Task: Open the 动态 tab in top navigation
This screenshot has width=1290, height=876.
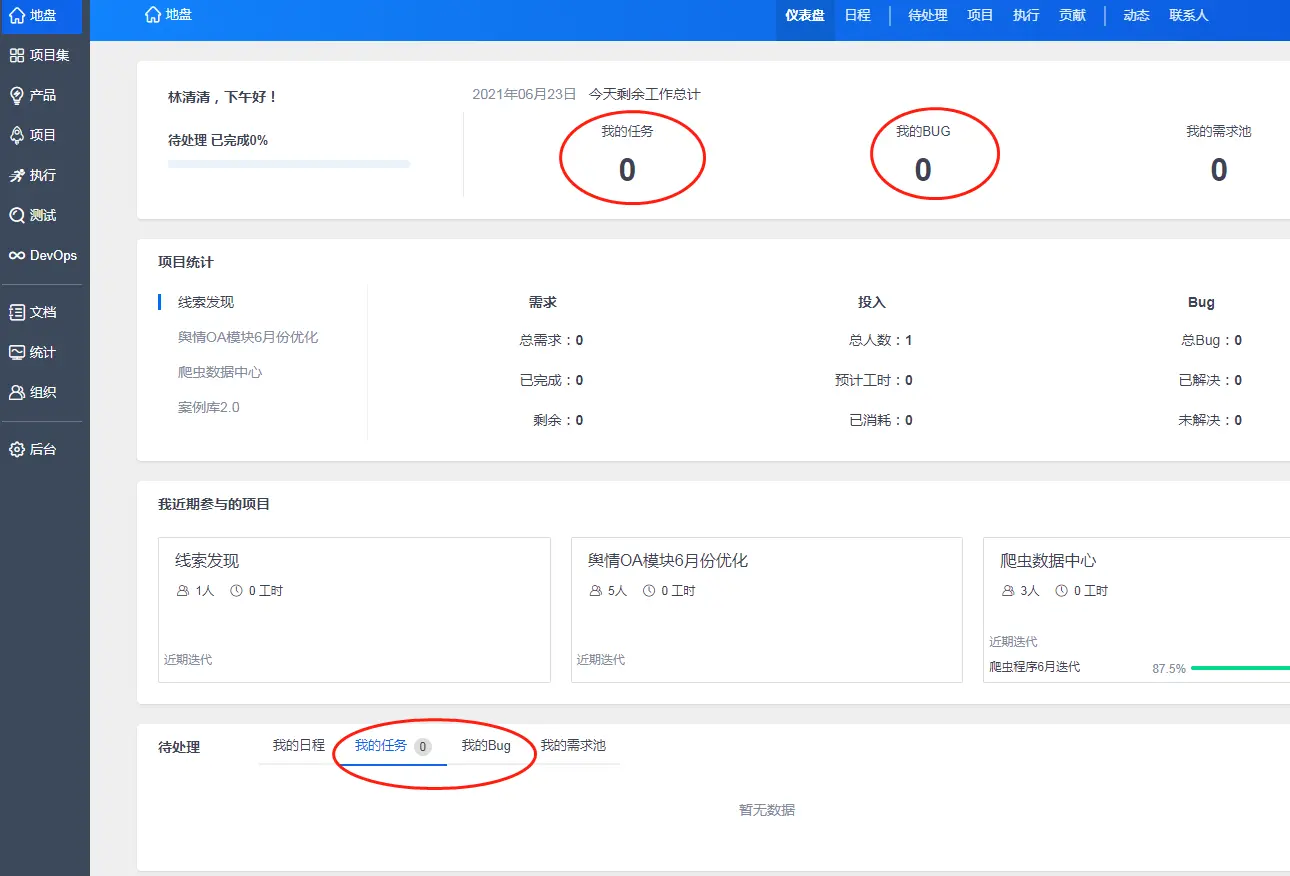Action: pyautogui.click(x=1136, y=15)
